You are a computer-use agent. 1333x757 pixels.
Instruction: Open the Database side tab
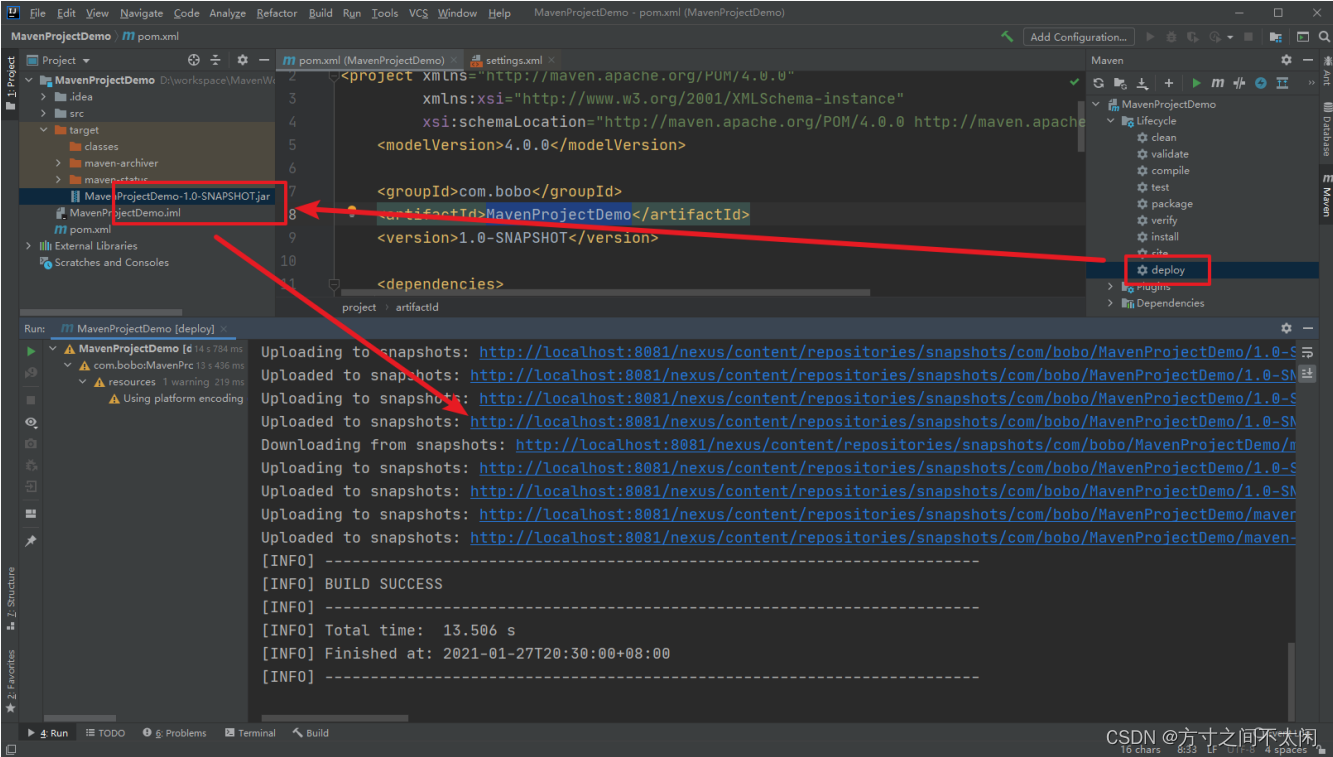(1326, 129)
